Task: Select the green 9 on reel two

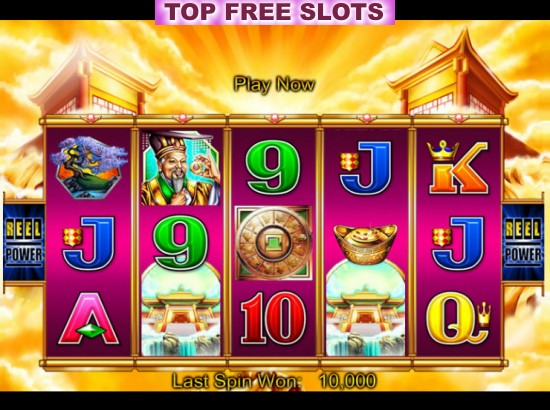Action: [180, 243]
